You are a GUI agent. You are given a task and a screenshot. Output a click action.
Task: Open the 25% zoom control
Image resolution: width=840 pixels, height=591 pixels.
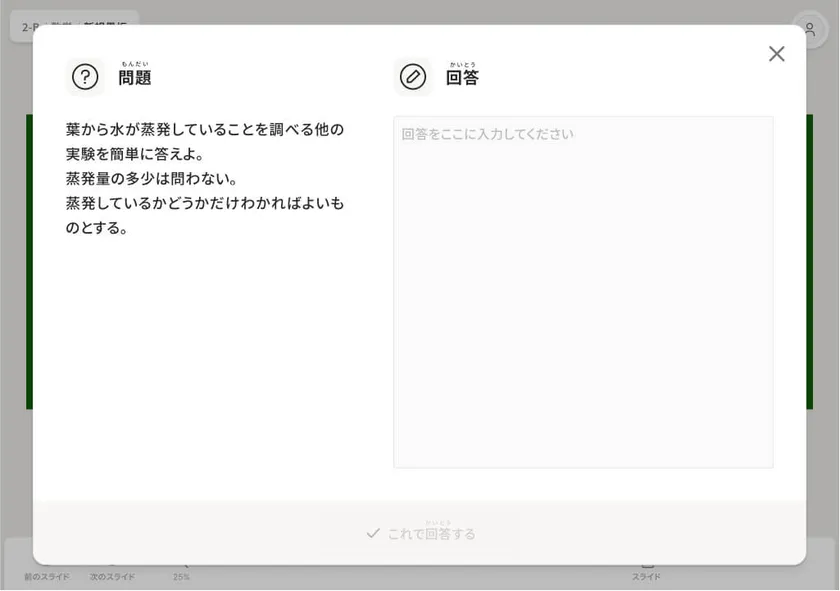181,577
